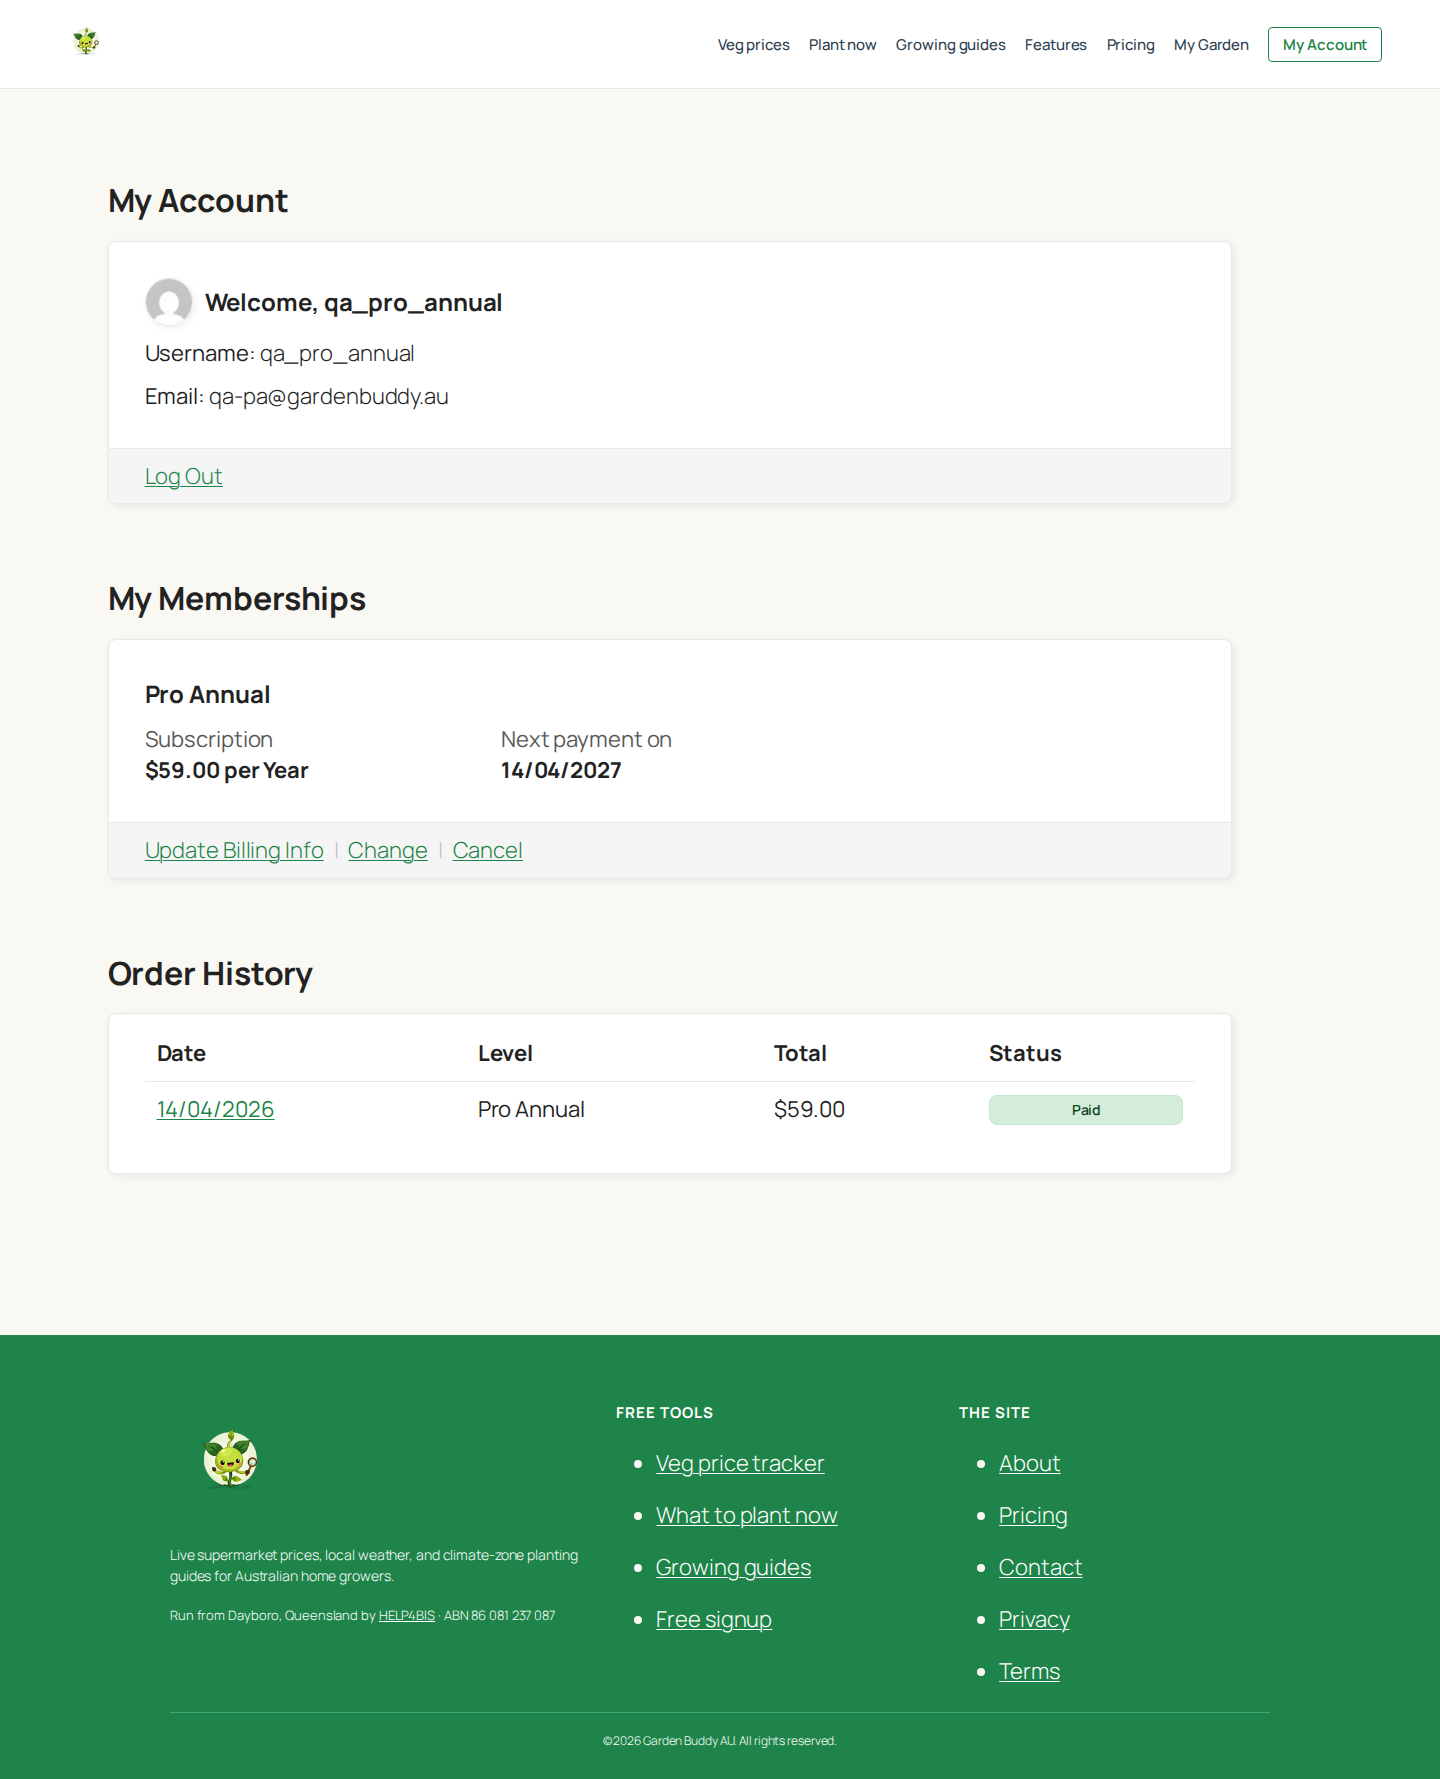Click the Change membership link
Image resolution: width=1440 pixels, height=1779 pixels.
click(x=387, y=850)
